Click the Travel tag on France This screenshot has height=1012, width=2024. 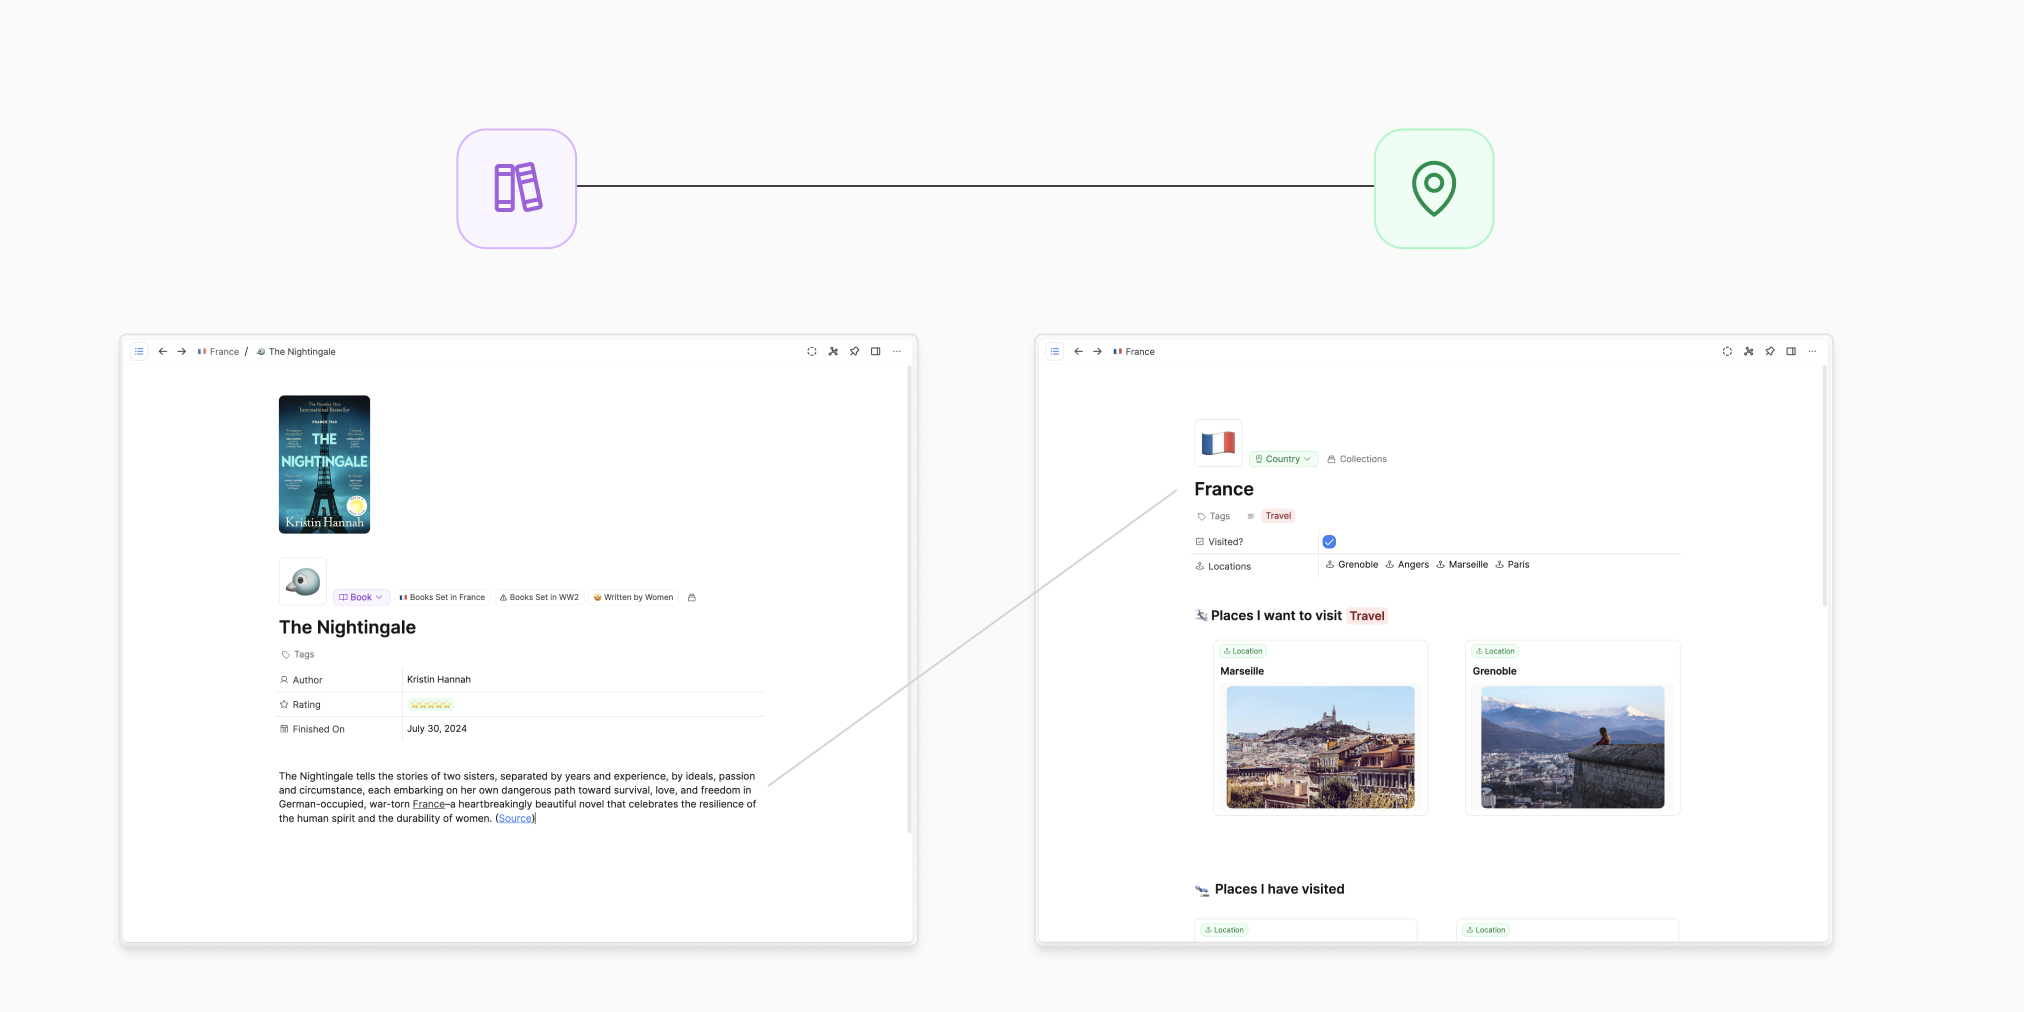click(x=1278, y=516)
